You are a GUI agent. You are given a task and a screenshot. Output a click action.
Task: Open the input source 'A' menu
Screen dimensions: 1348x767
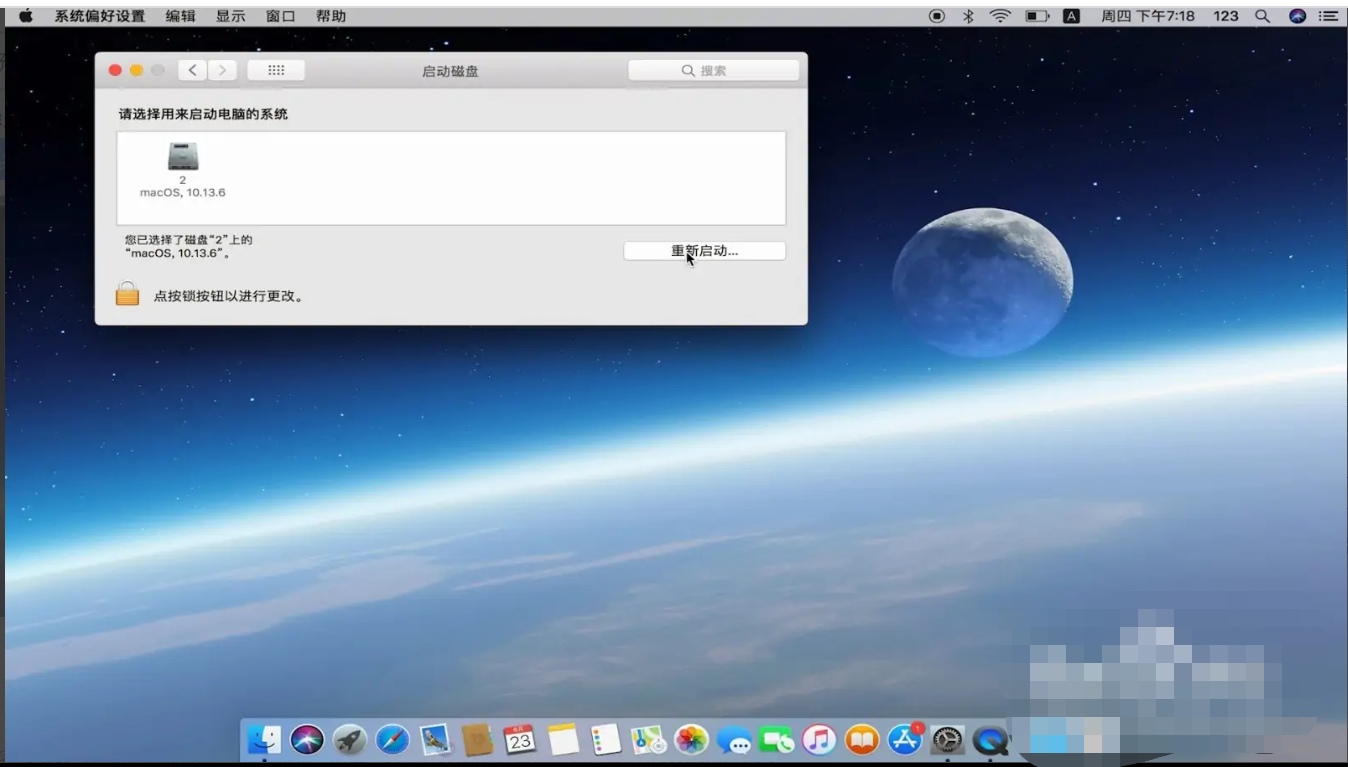(x=1071, y=16)
